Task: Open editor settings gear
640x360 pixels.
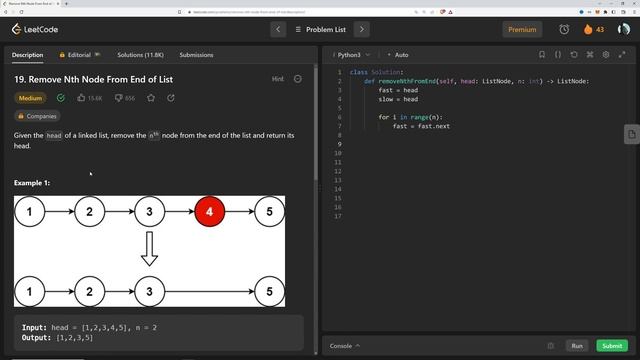Action: click(x=606, y=54)
